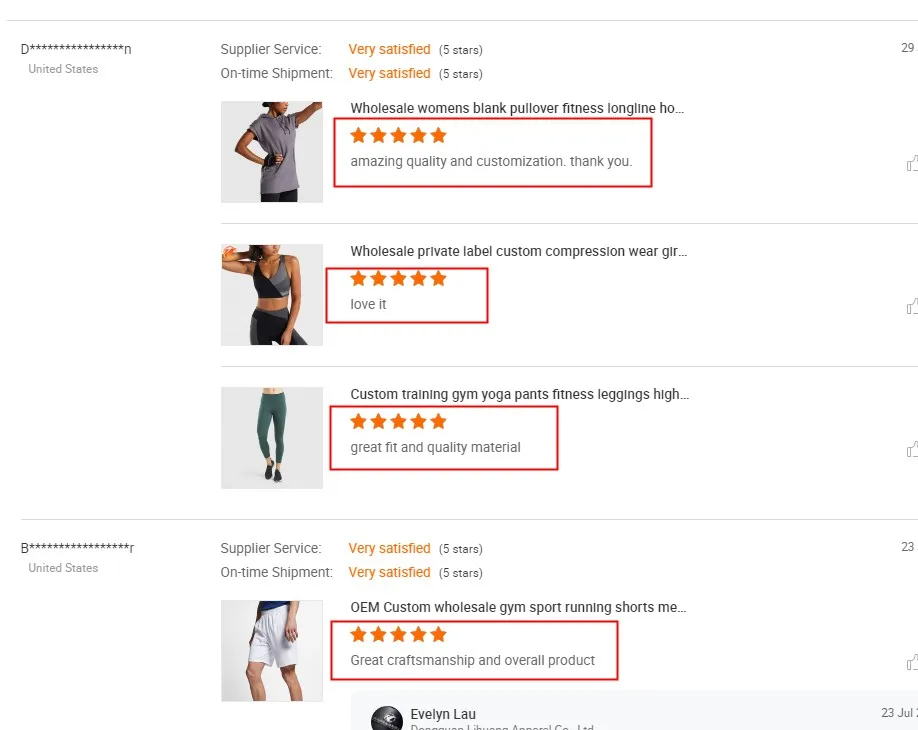The image size is (918, 730).
Task: Click the stars above 'love it'
Action: (x=398, y=279)
